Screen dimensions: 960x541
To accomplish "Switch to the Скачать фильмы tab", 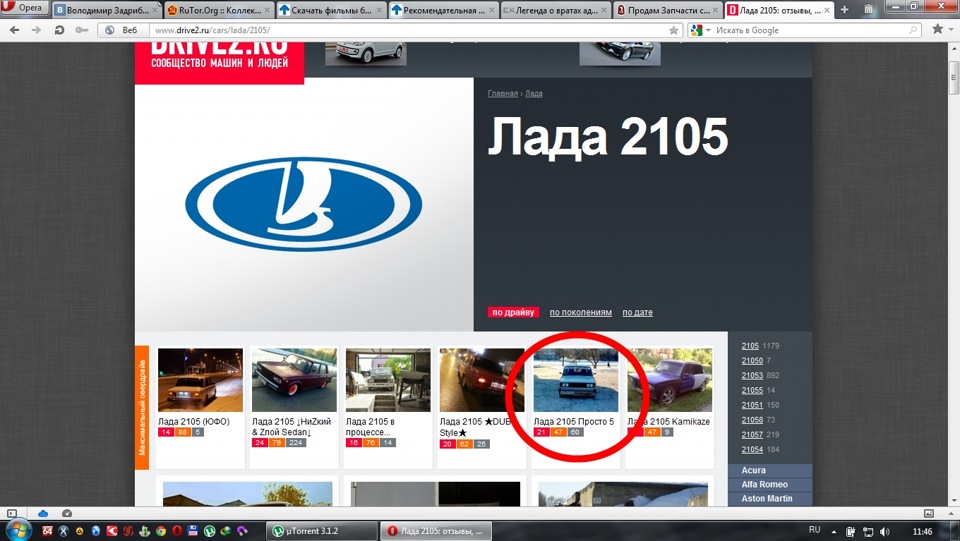I will tap(331, 10).
